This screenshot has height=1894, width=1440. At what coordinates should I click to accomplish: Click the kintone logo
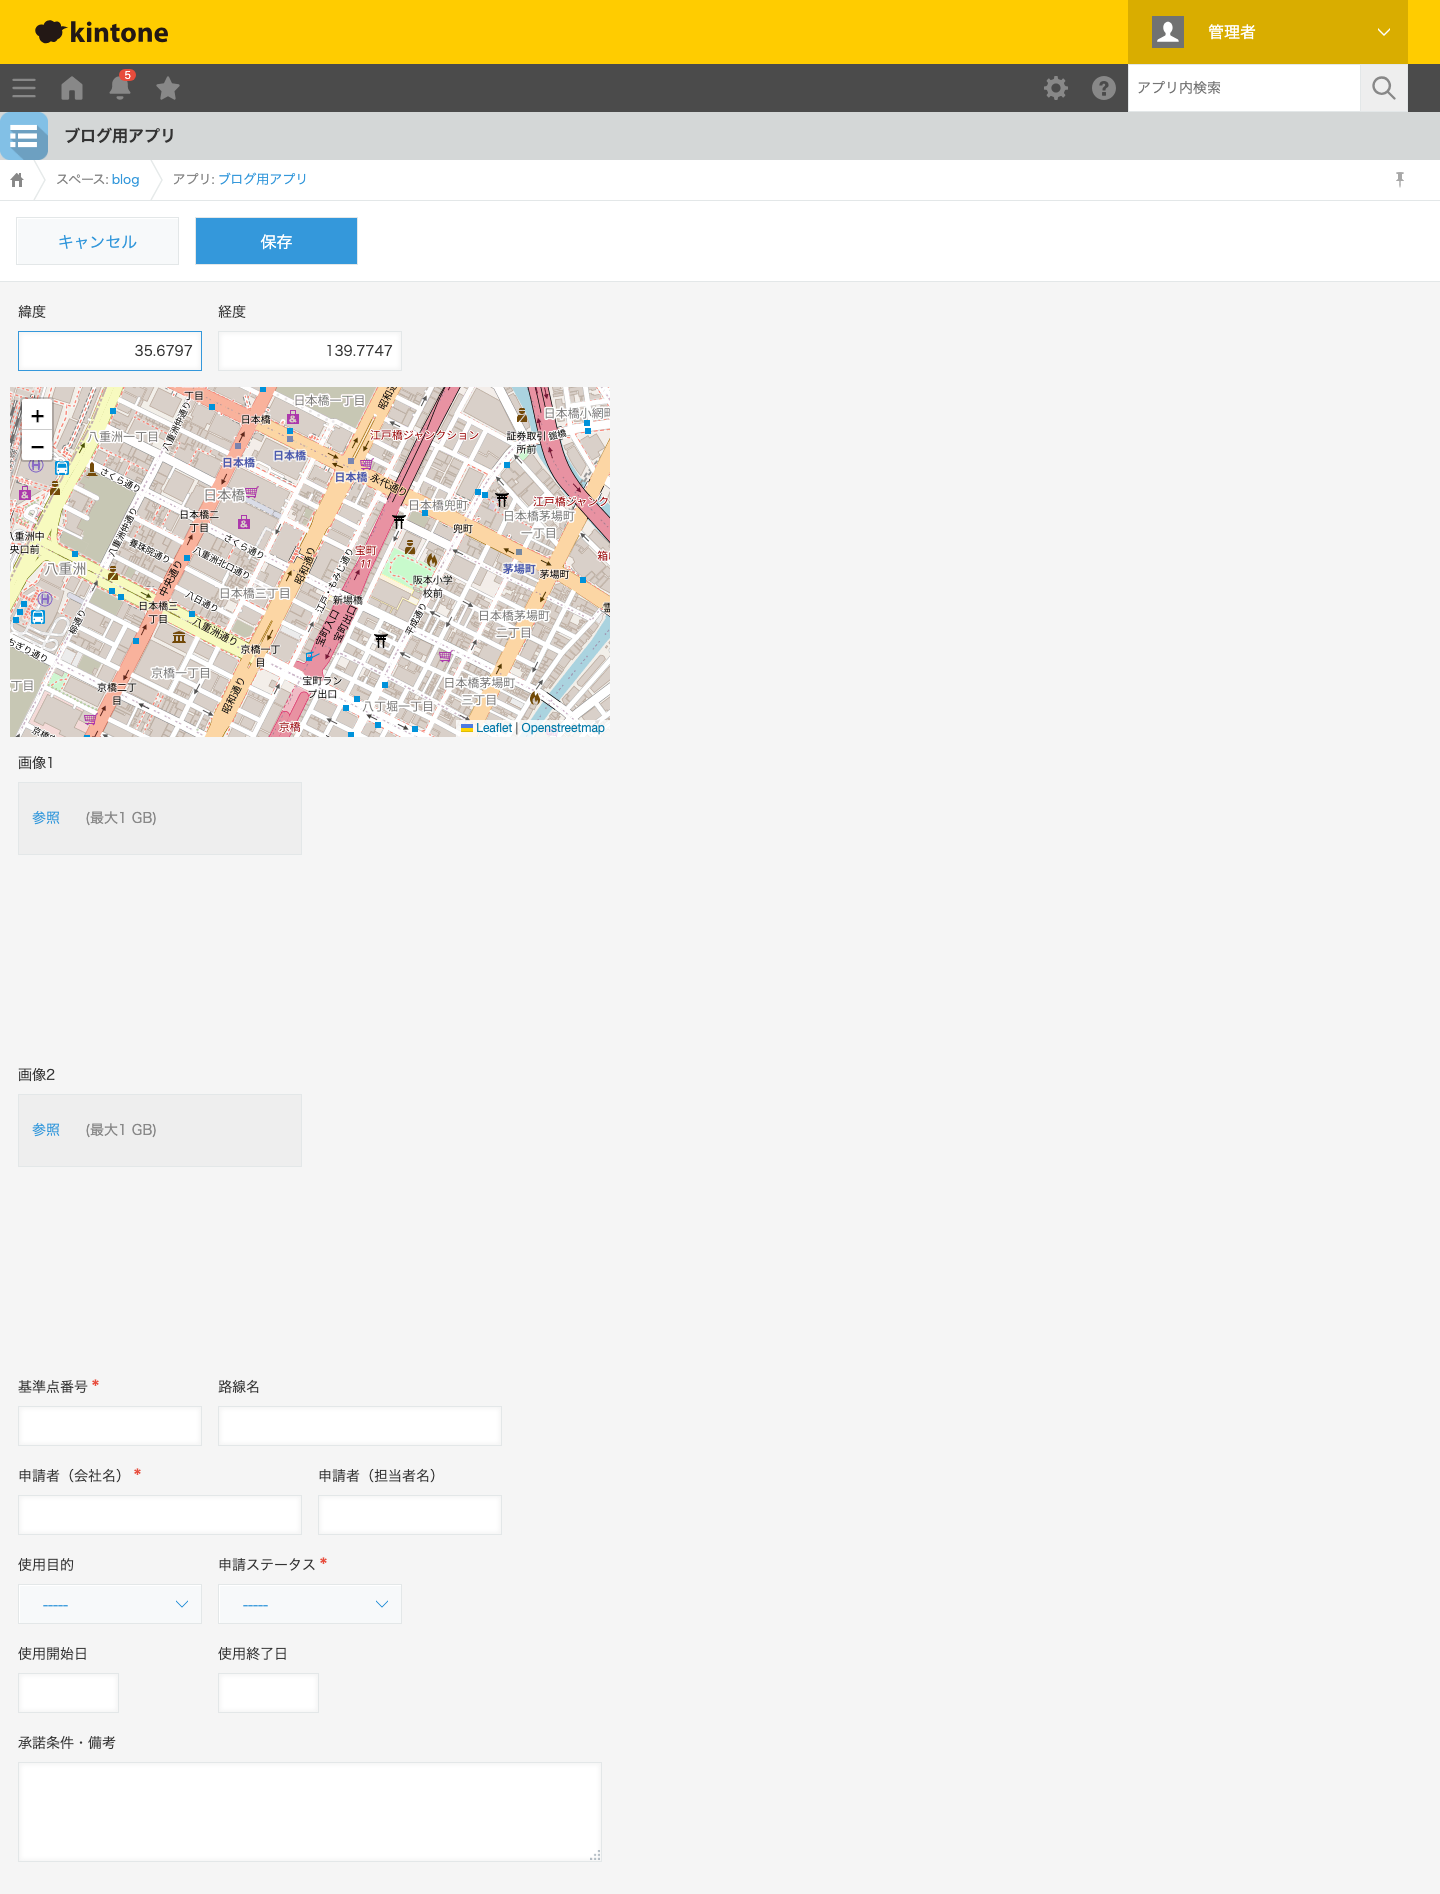[102, 32]
